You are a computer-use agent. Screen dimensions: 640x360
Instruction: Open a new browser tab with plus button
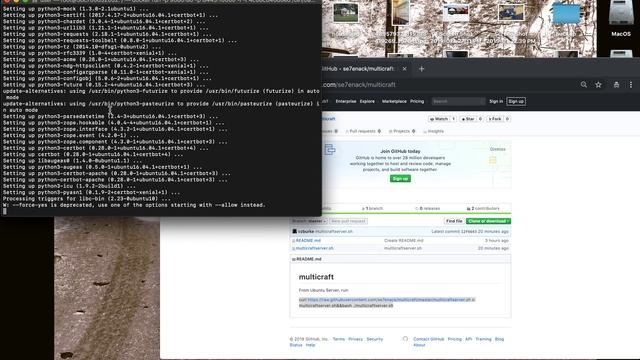pos(422,69)
